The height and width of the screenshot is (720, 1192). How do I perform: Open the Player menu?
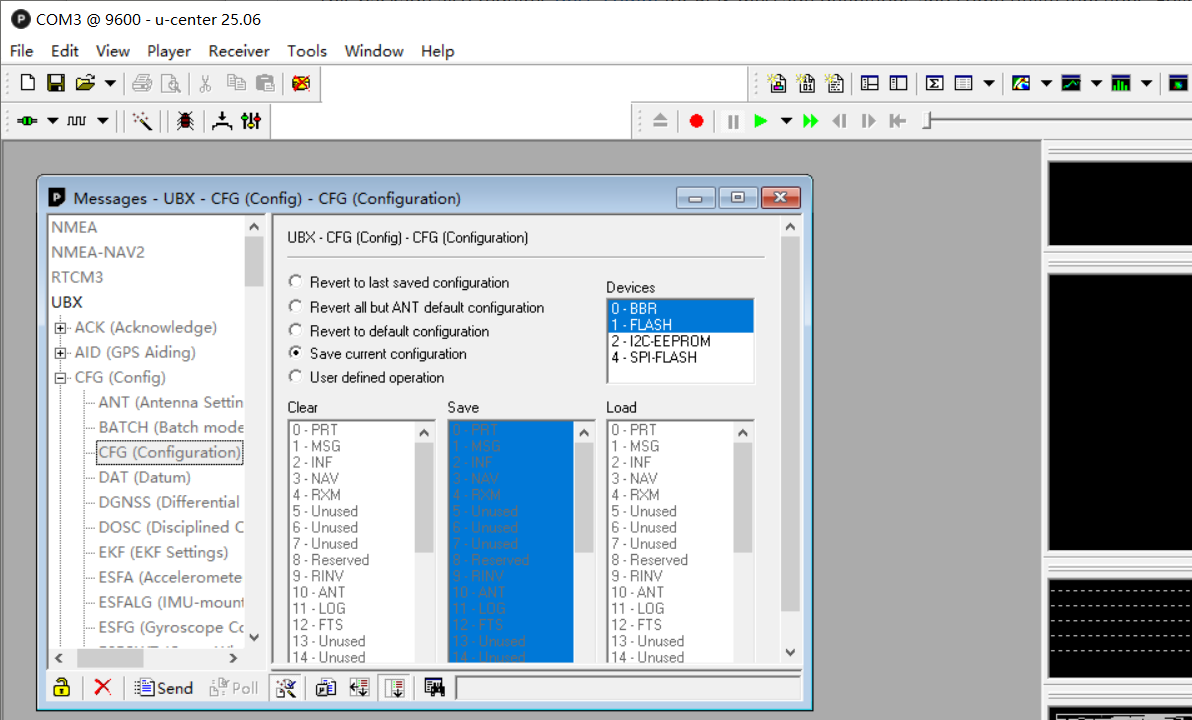pos(169,51)
